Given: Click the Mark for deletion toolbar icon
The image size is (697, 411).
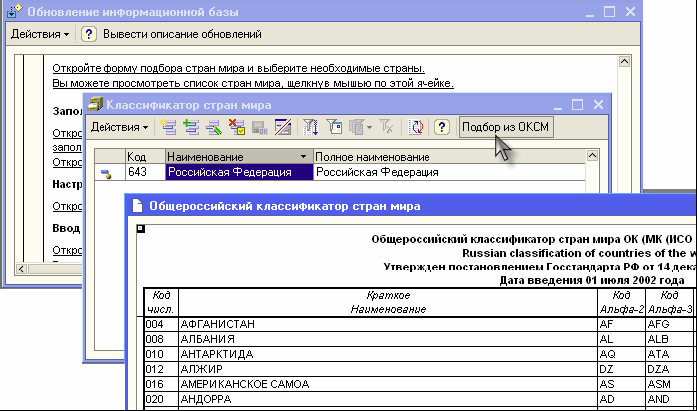Looking at the screenshot, I should click(236, 127).
